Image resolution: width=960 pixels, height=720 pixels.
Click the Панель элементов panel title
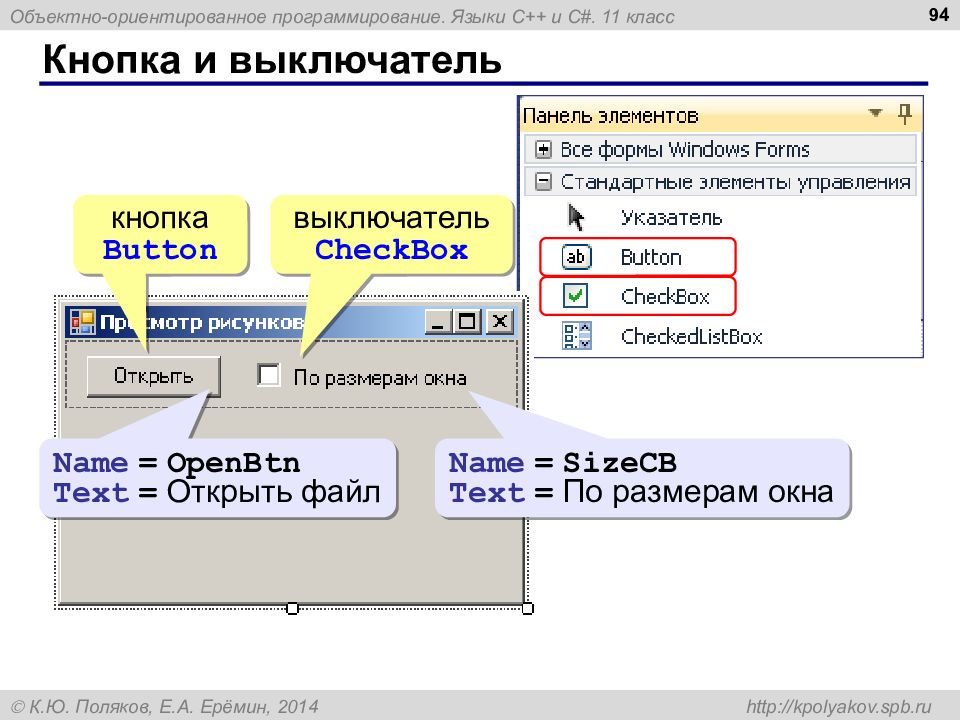click(610, 116)
